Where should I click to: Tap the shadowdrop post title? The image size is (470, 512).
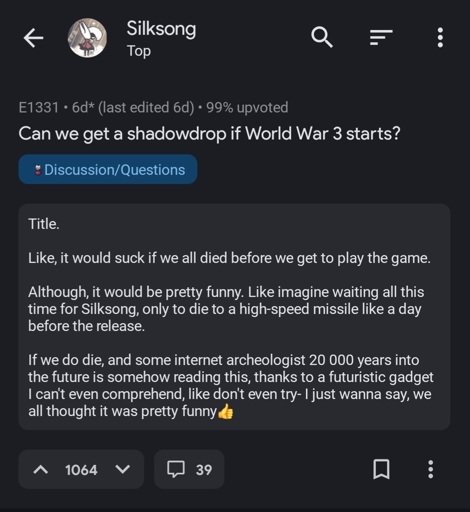pyautogui.click(x=209, y=134)
